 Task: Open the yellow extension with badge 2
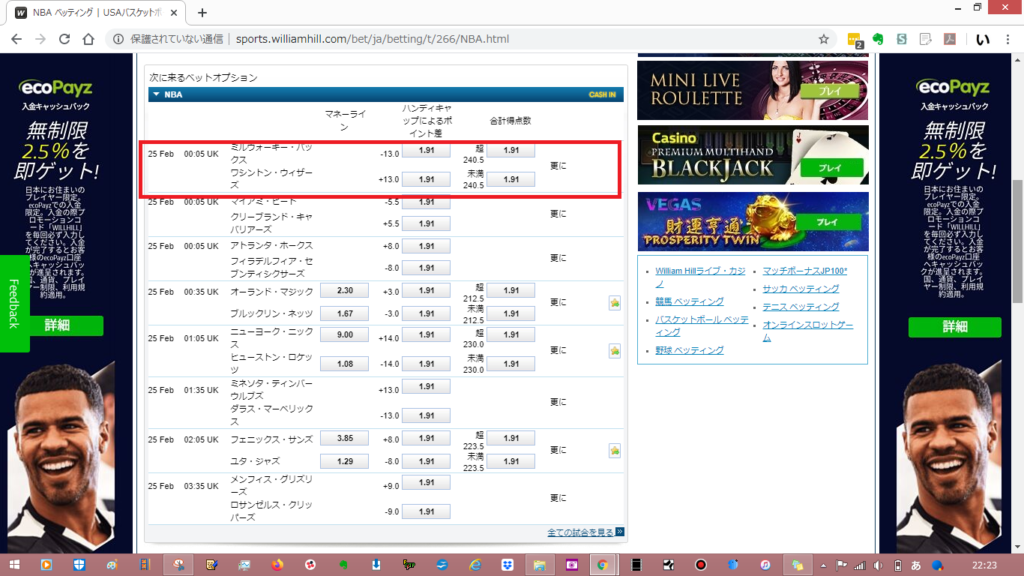(854, 40)
